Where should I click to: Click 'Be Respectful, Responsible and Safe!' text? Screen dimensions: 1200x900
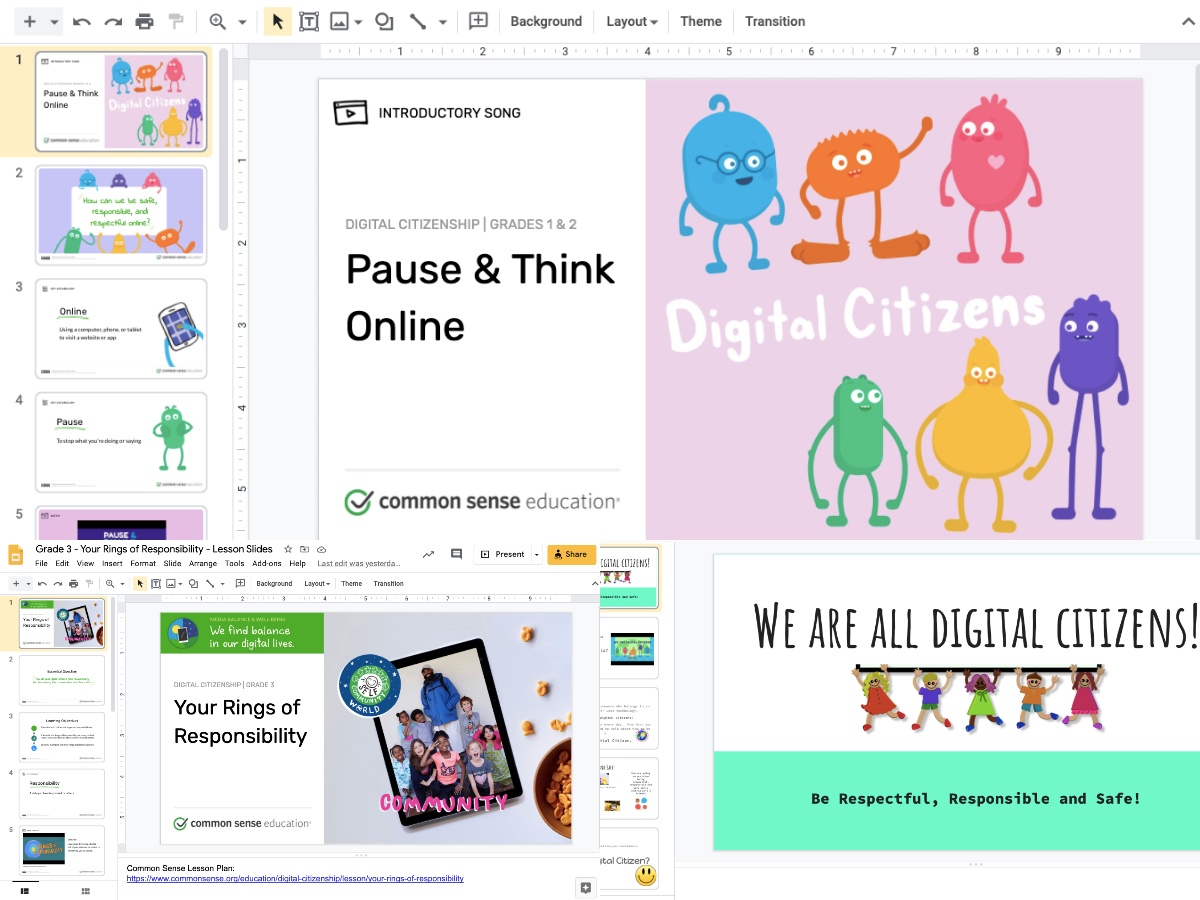pyautogui.click(x=976, y=799)
